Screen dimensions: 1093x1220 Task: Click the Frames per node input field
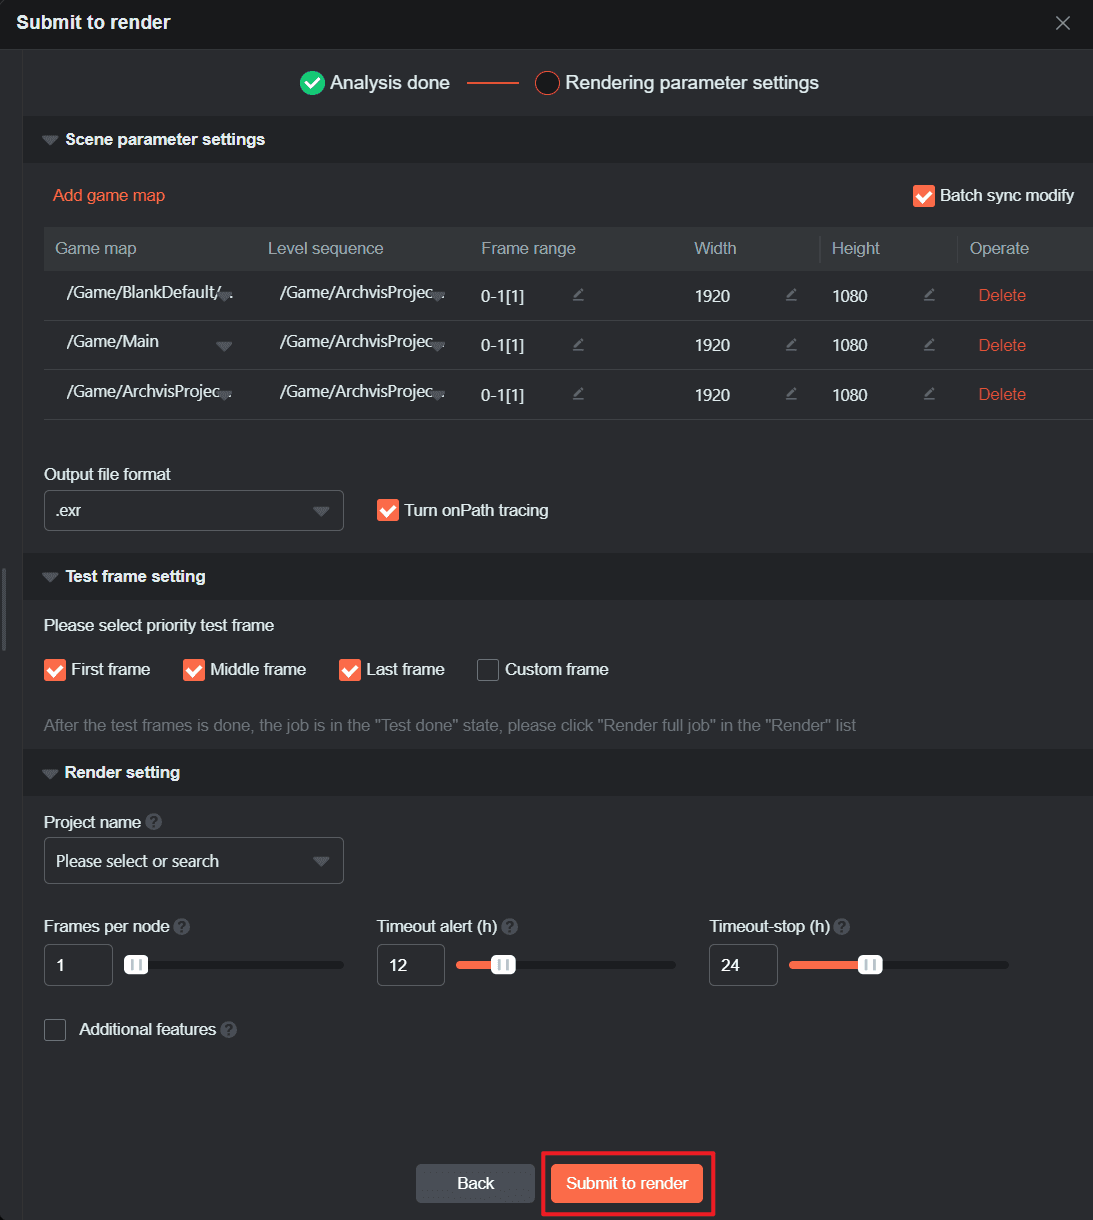coord(78,965)
